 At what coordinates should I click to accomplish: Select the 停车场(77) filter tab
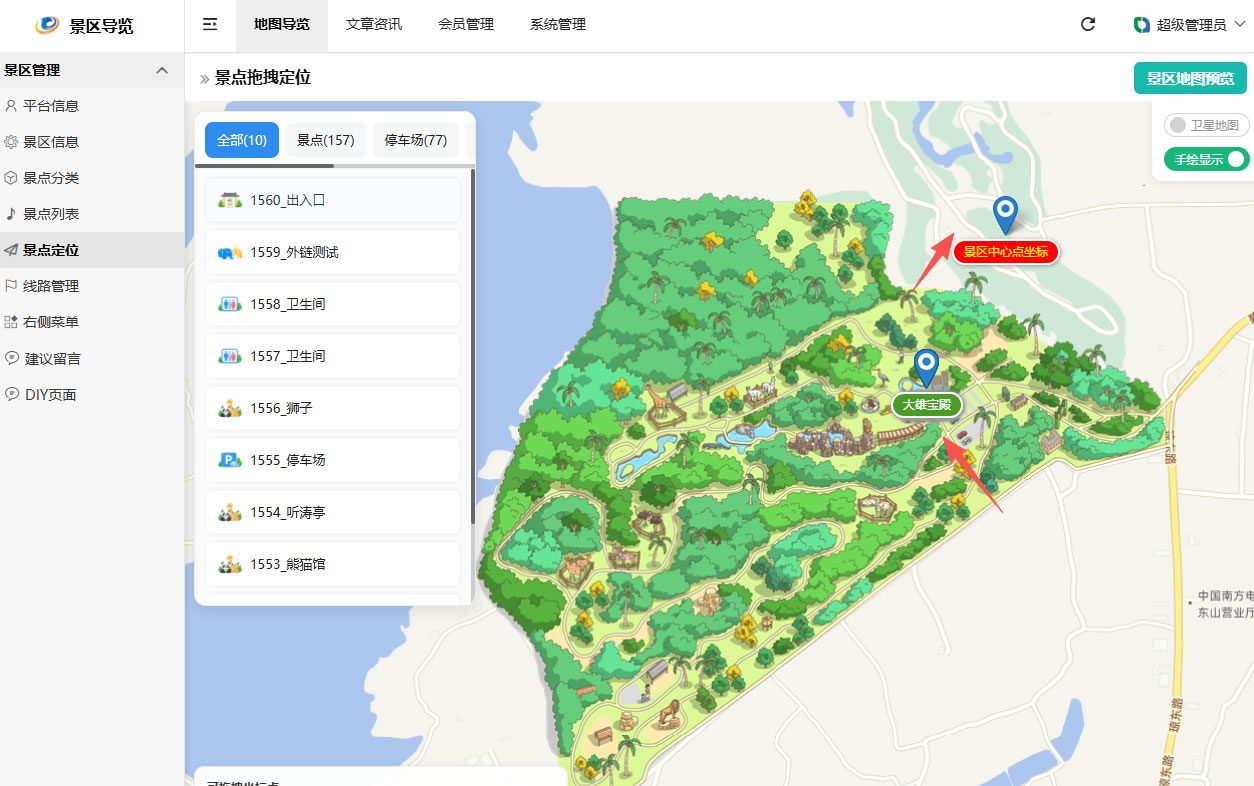pos(416,140)
